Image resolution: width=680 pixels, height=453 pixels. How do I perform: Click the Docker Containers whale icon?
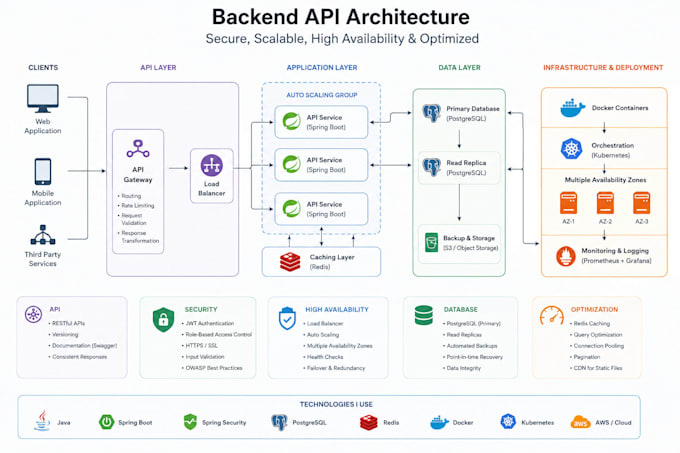(572, 108)
